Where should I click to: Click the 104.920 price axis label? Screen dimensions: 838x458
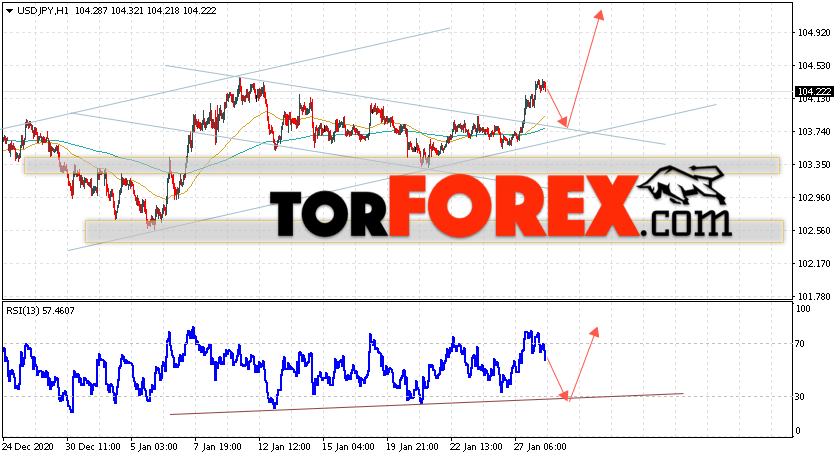point(814,33)
